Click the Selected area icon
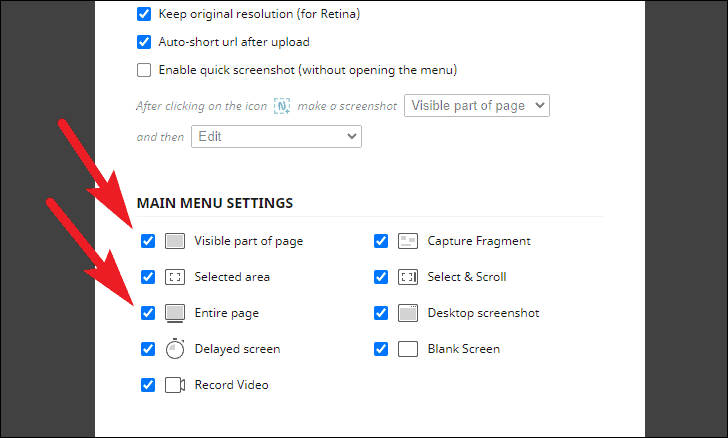 click(x=175, y=277)
